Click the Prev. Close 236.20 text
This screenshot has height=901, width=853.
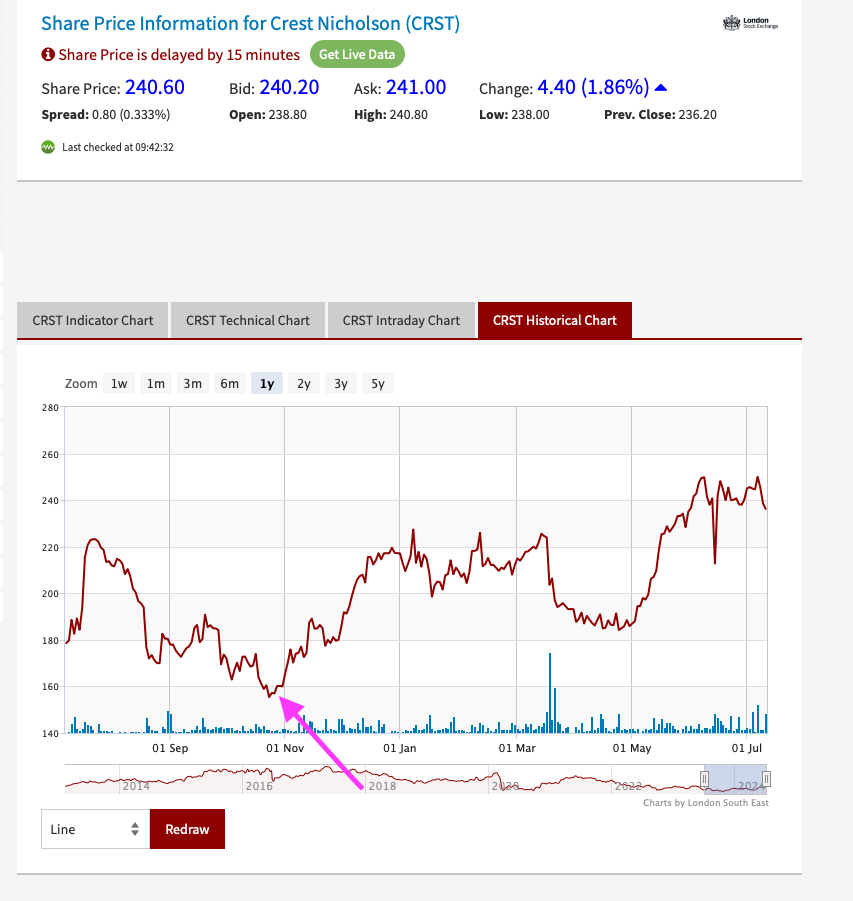point(660,115)
